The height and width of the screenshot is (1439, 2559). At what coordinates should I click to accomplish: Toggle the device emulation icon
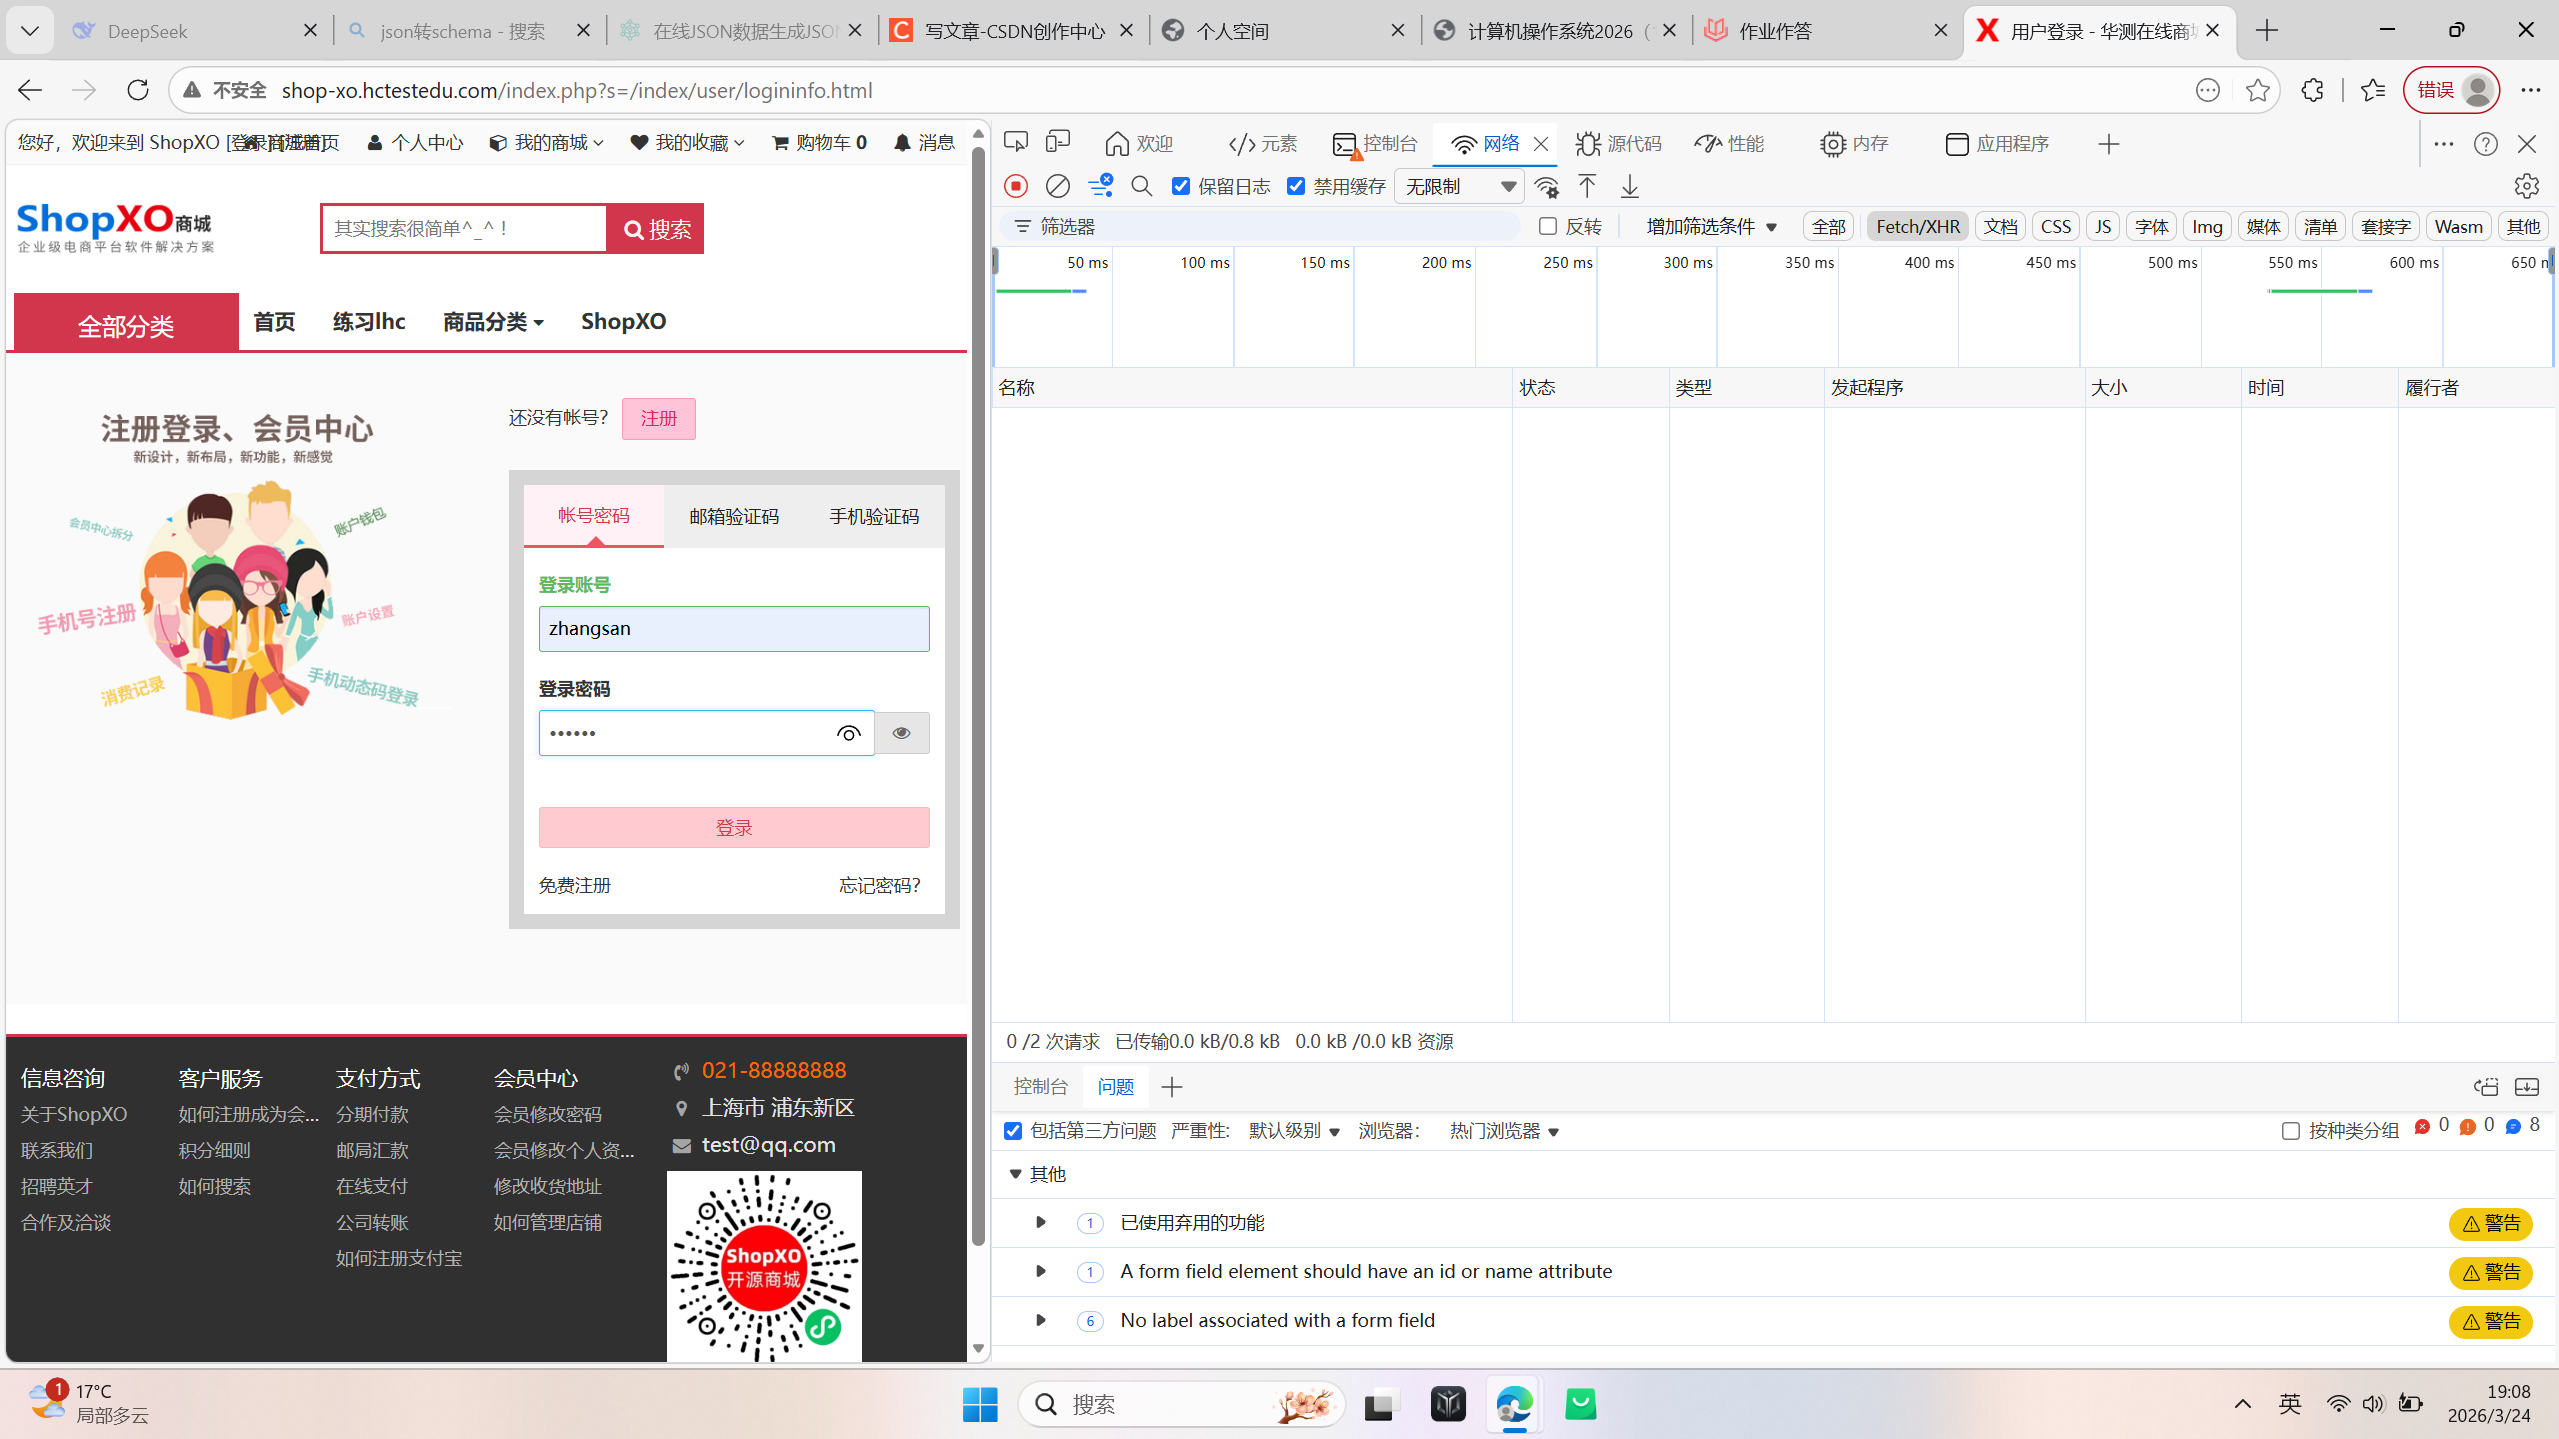coord(1057,143)
